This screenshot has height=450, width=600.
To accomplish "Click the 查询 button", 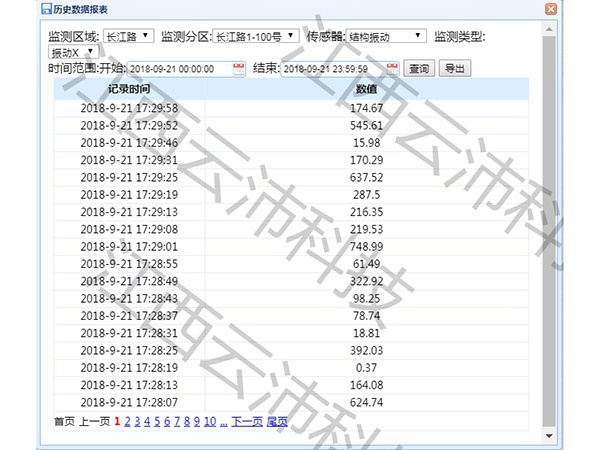I will 419,68.
